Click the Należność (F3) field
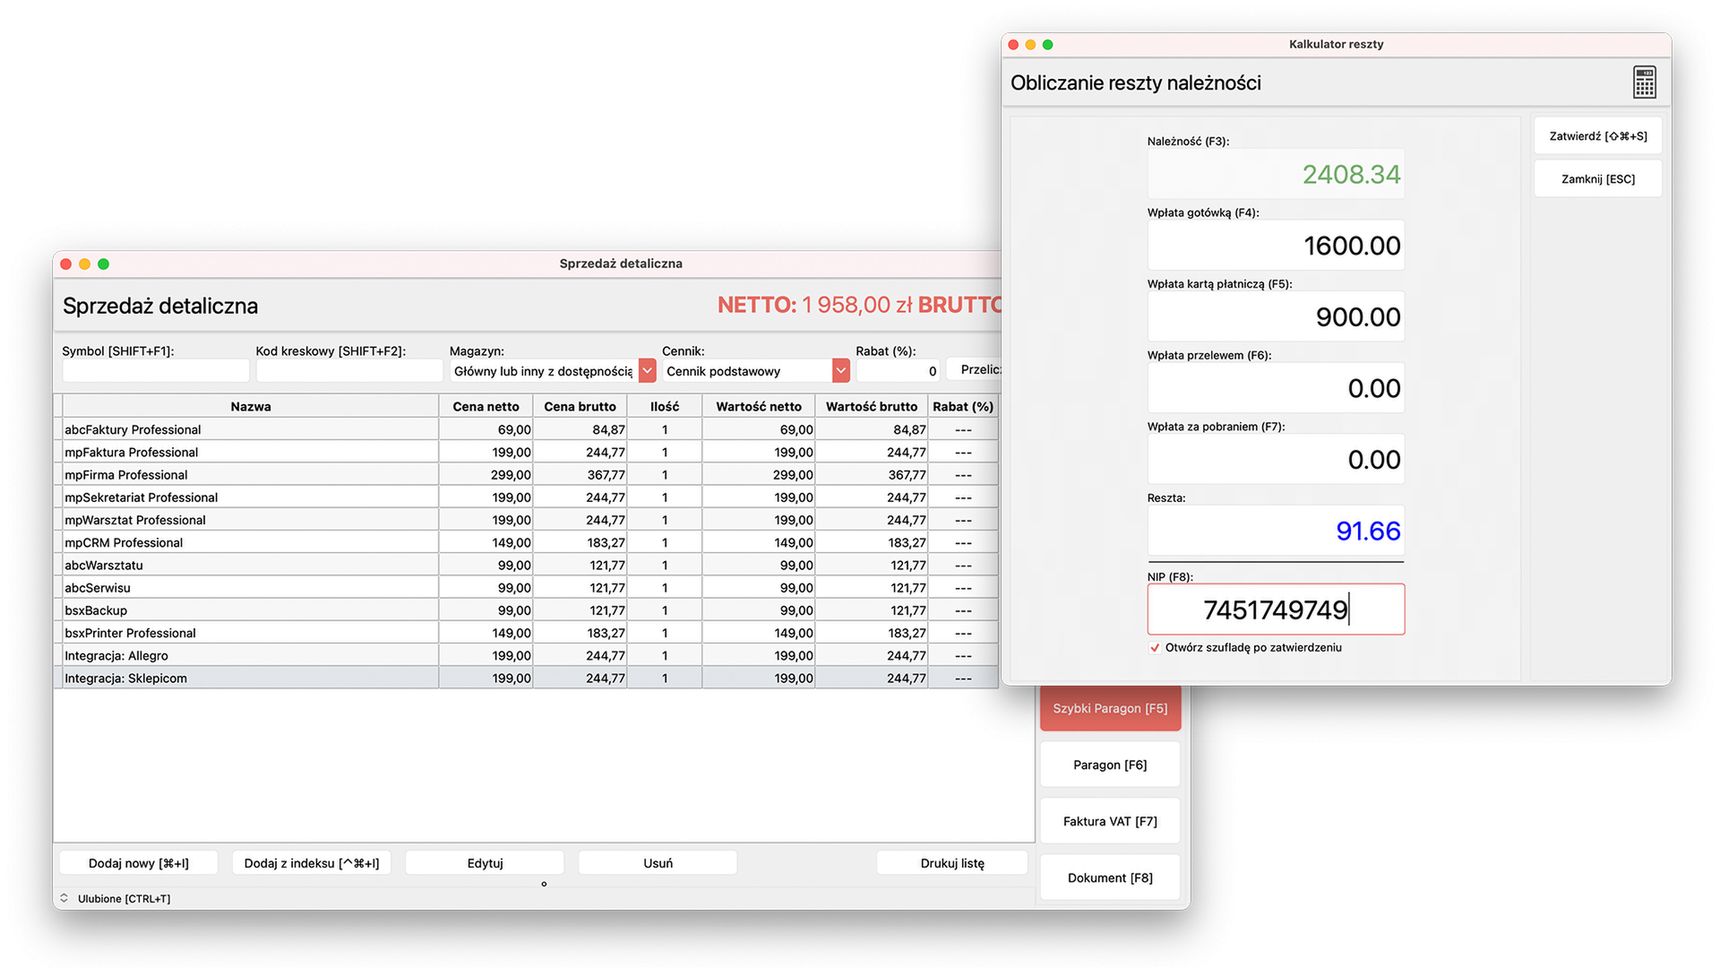The height and width of the screenshot is (968, 1720). [1276, 174]
